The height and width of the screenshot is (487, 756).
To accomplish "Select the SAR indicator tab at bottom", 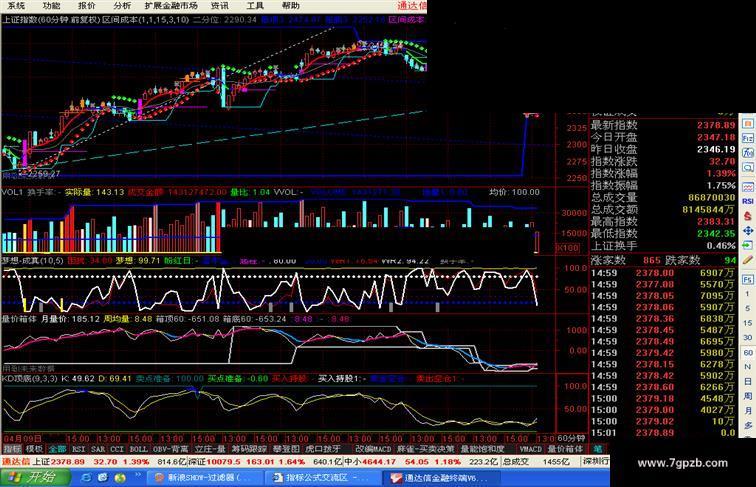I will [x=98, y=448].
